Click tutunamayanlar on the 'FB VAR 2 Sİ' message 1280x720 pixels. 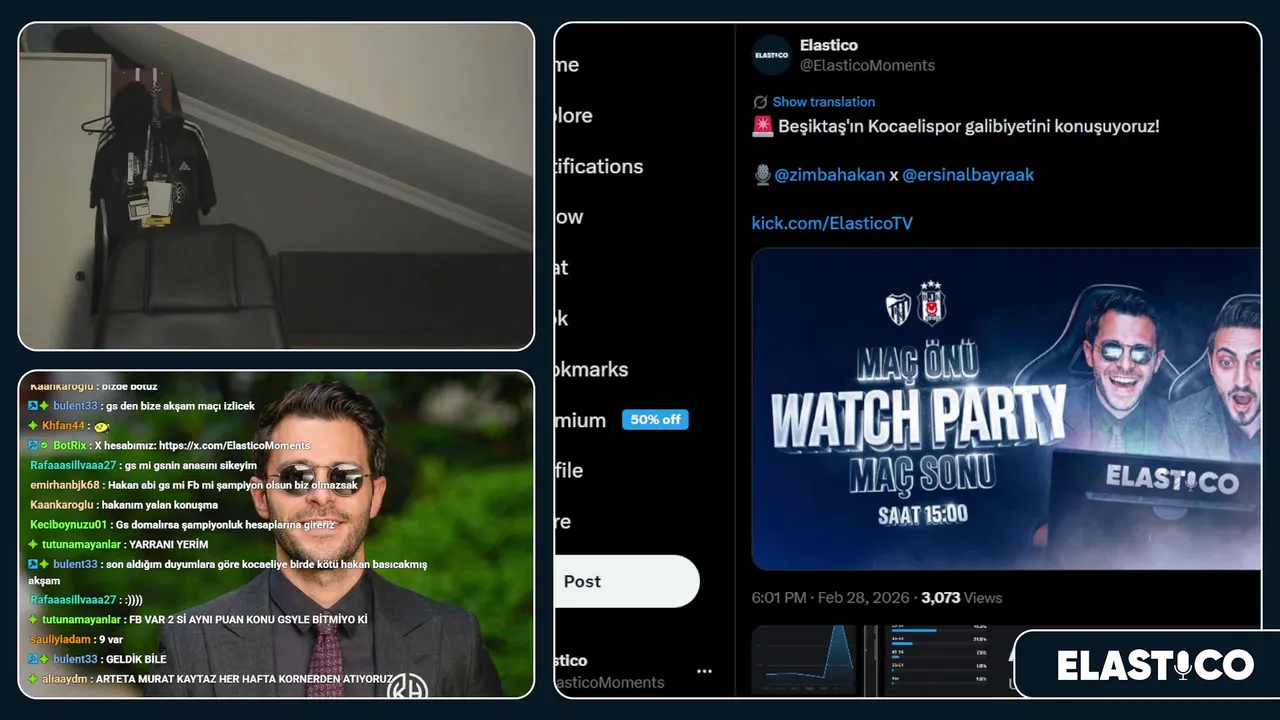81,620
